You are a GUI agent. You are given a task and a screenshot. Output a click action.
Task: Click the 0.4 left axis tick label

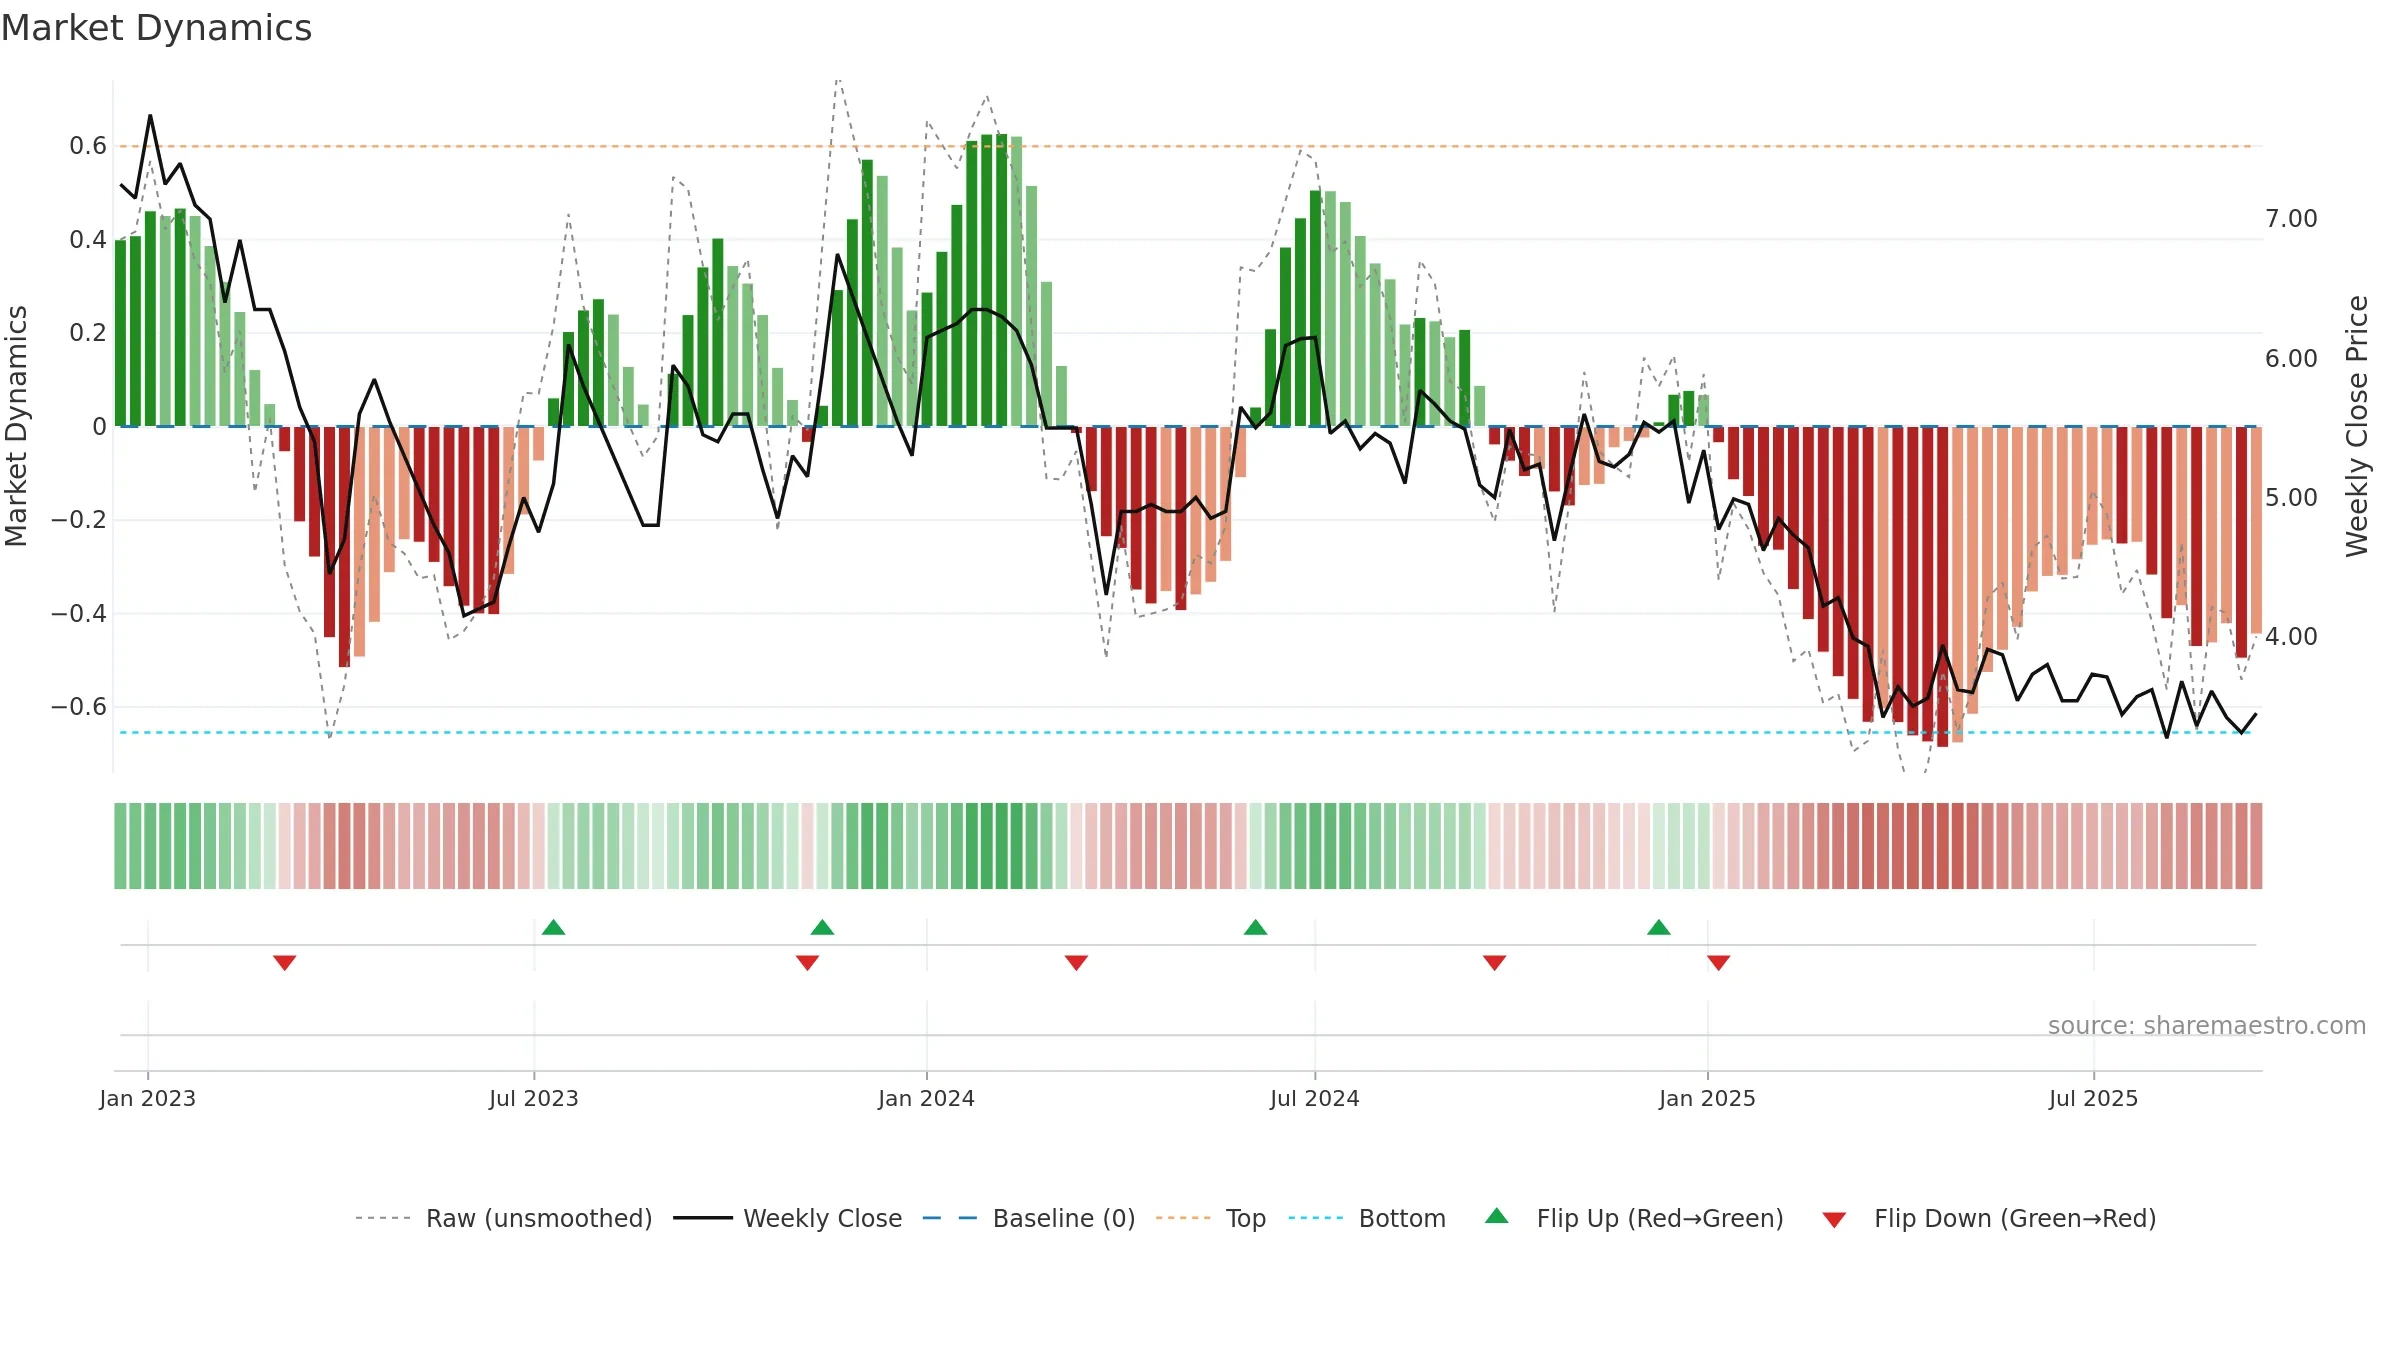click(88, 240)
